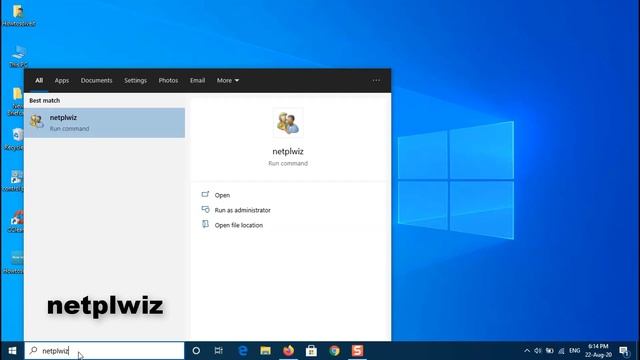Screen dimensions: 640x360
Task: Choose Open file location
Action: coord(239,225)
